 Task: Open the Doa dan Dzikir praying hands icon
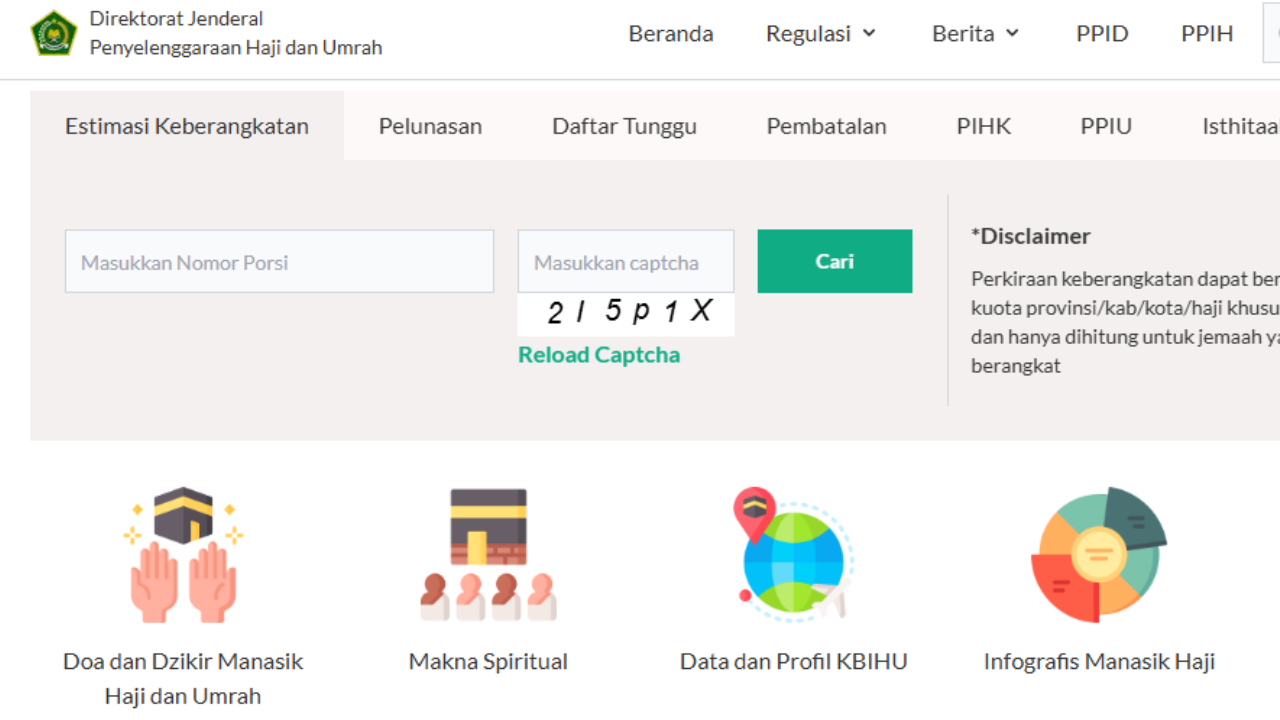[183, 554]
